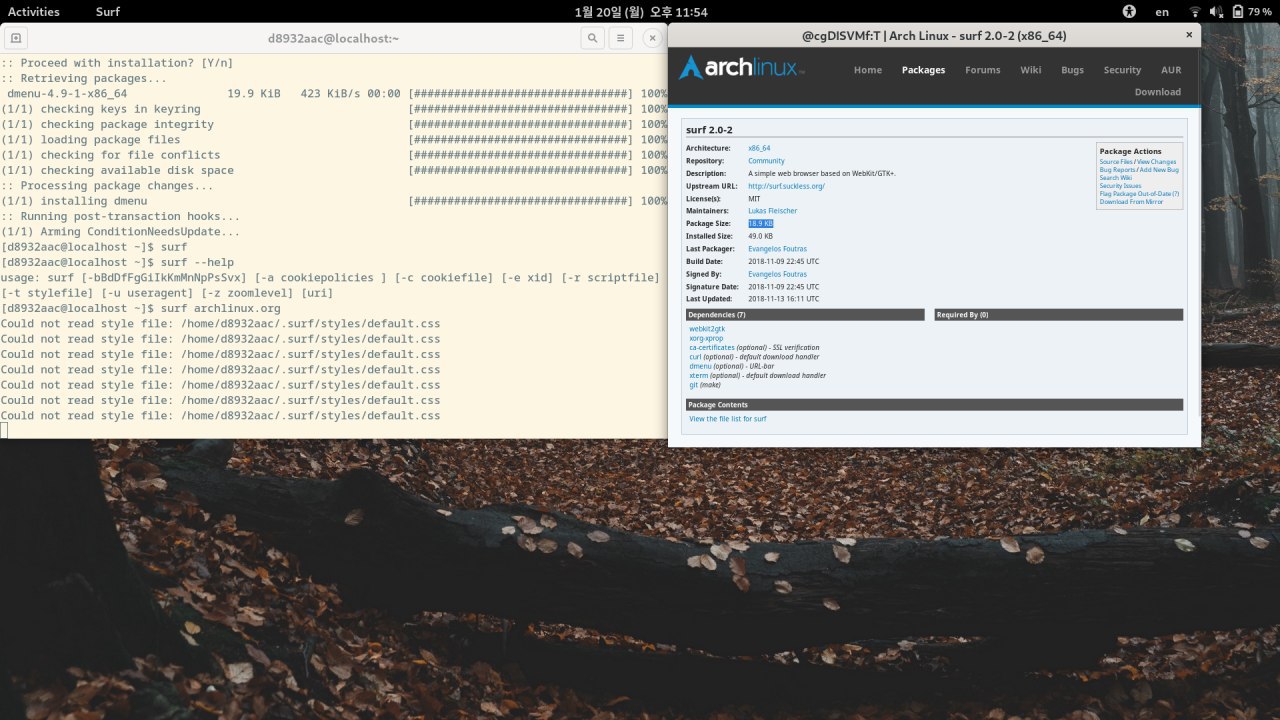
Task: Click the Arch Linux logo
Action: click(742, 68)
